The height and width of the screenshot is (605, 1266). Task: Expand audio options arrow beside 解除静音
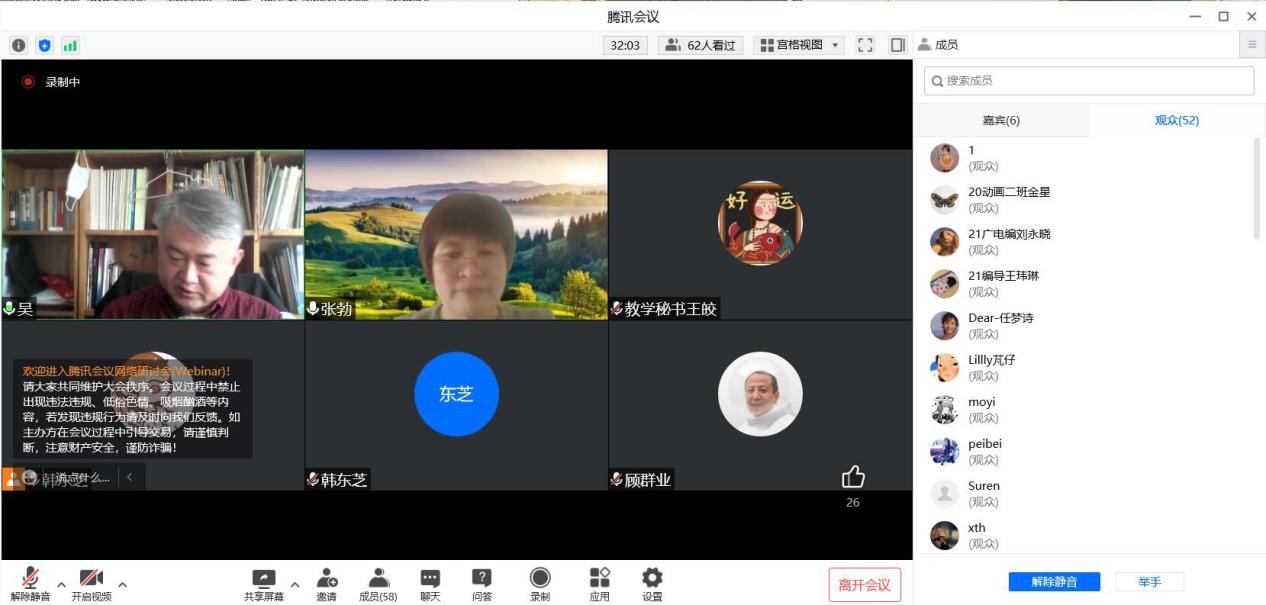point(61,584)
